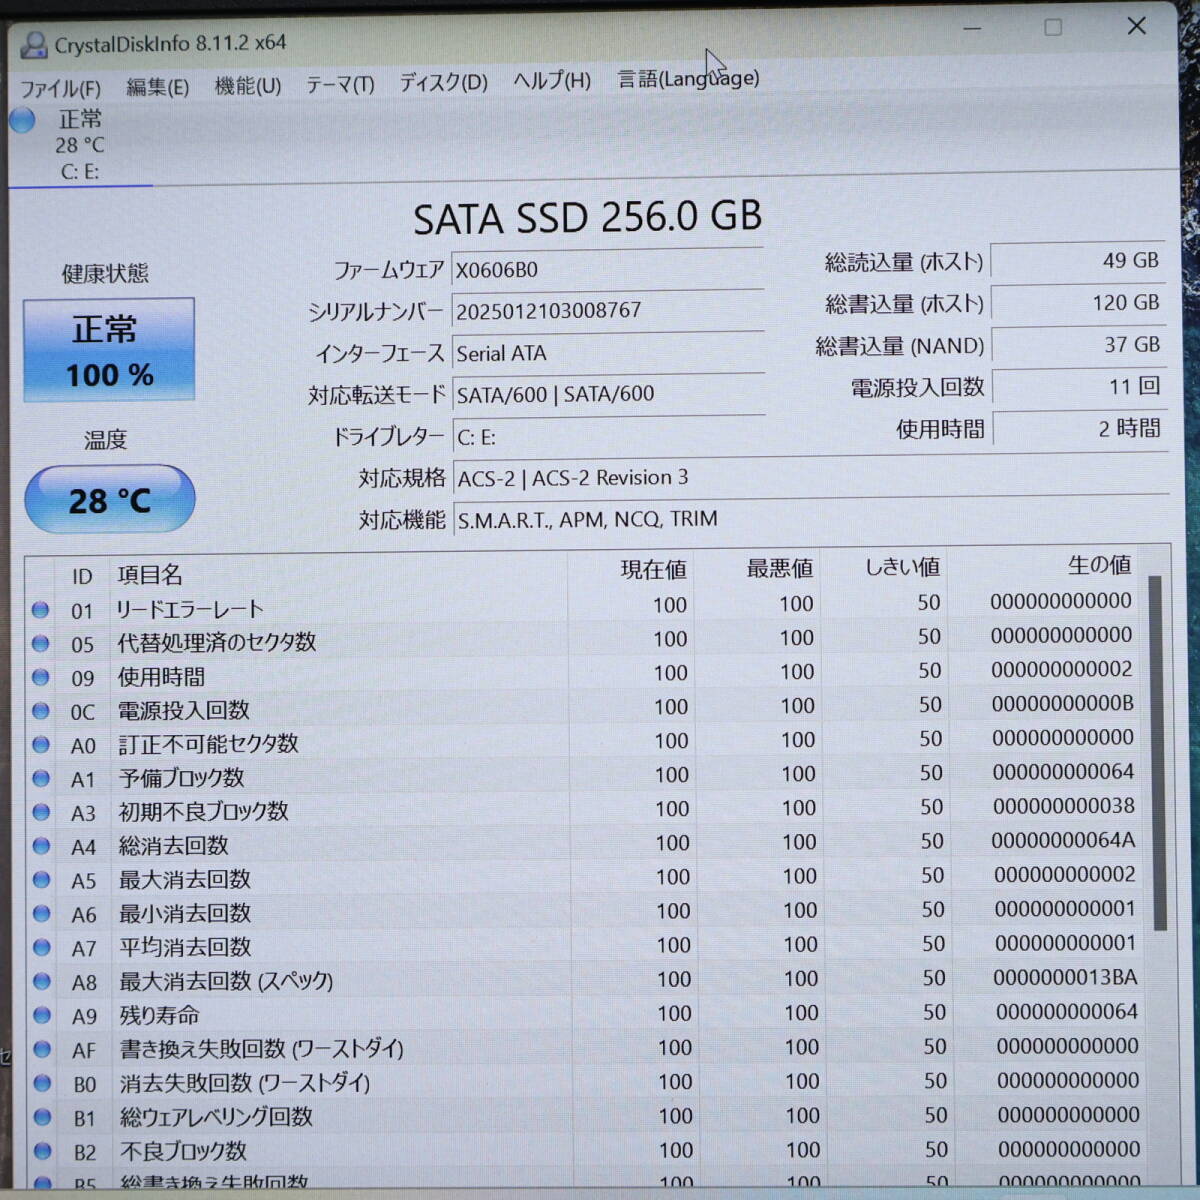Screen dimensions: 1200x1200
Task: Click the power-on count value 11 回
Action: (1080, 387)
